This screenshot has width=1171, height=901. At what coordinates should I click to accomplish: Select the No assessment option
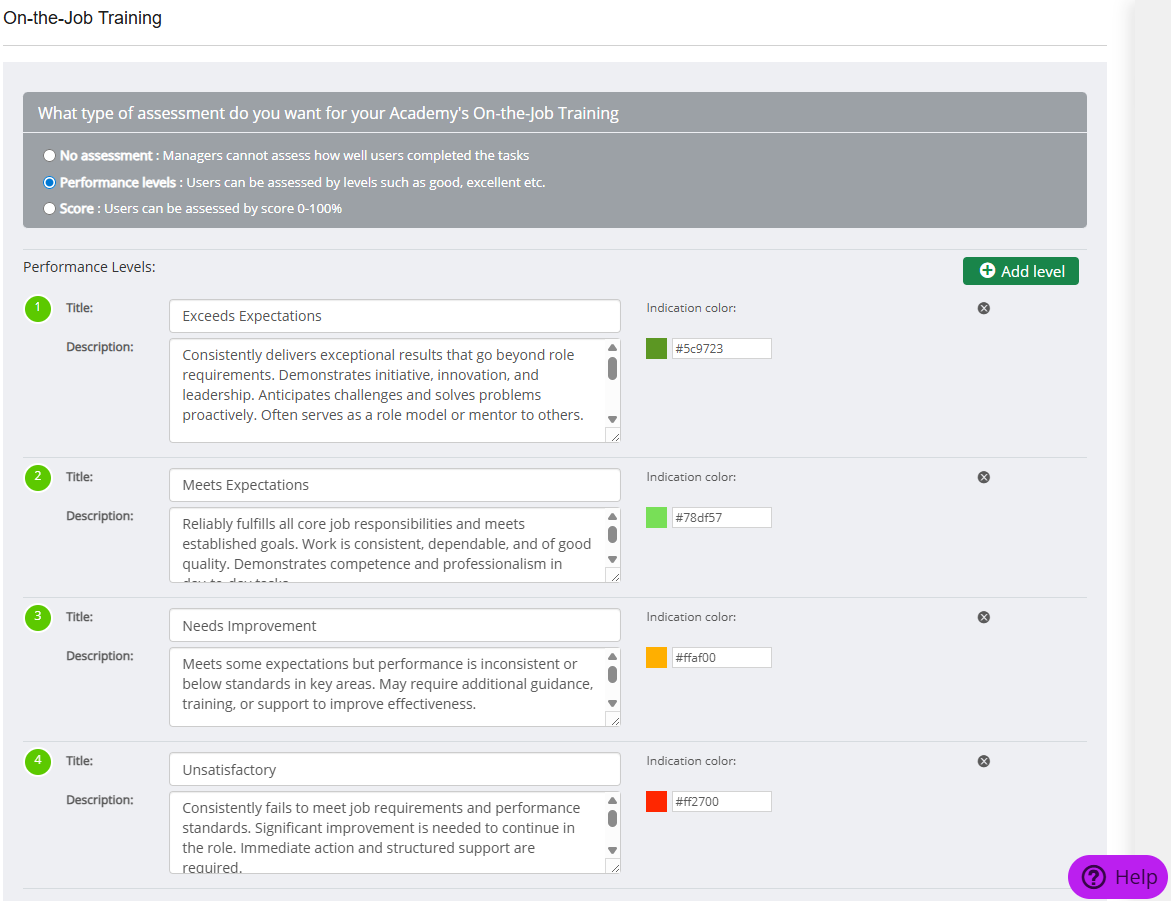tap(49, 156)
